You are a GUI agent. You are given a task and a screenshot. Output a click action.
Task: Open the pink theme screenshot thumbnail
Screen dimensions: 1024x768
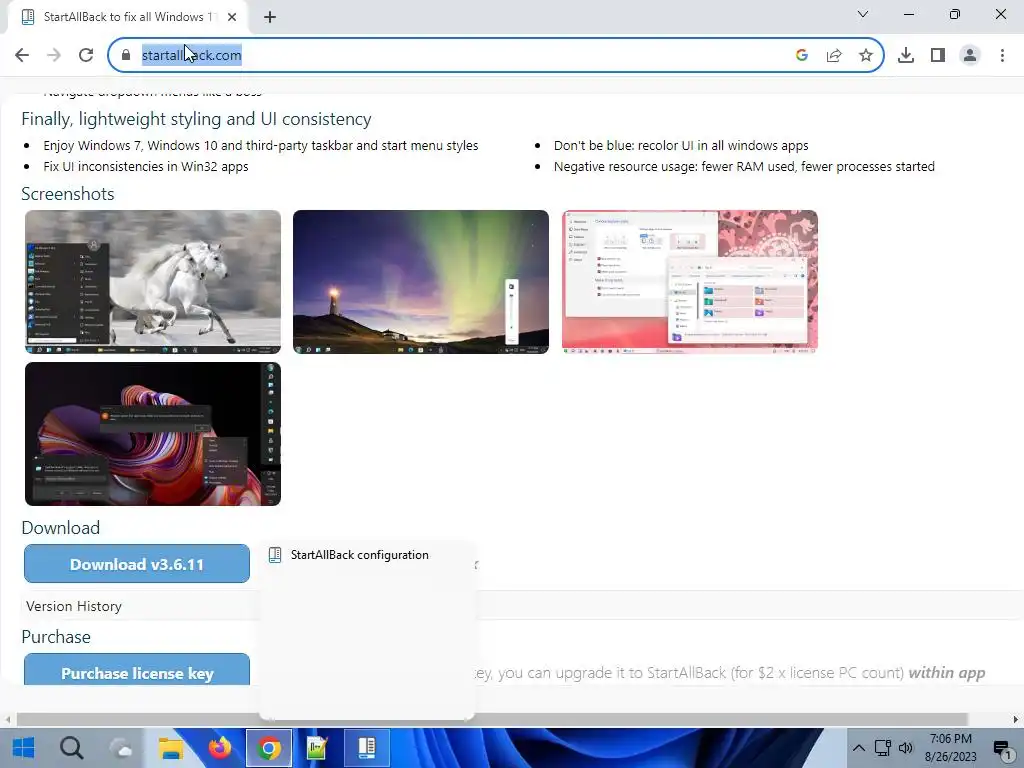pyautogui.click(x=690, y=281)
